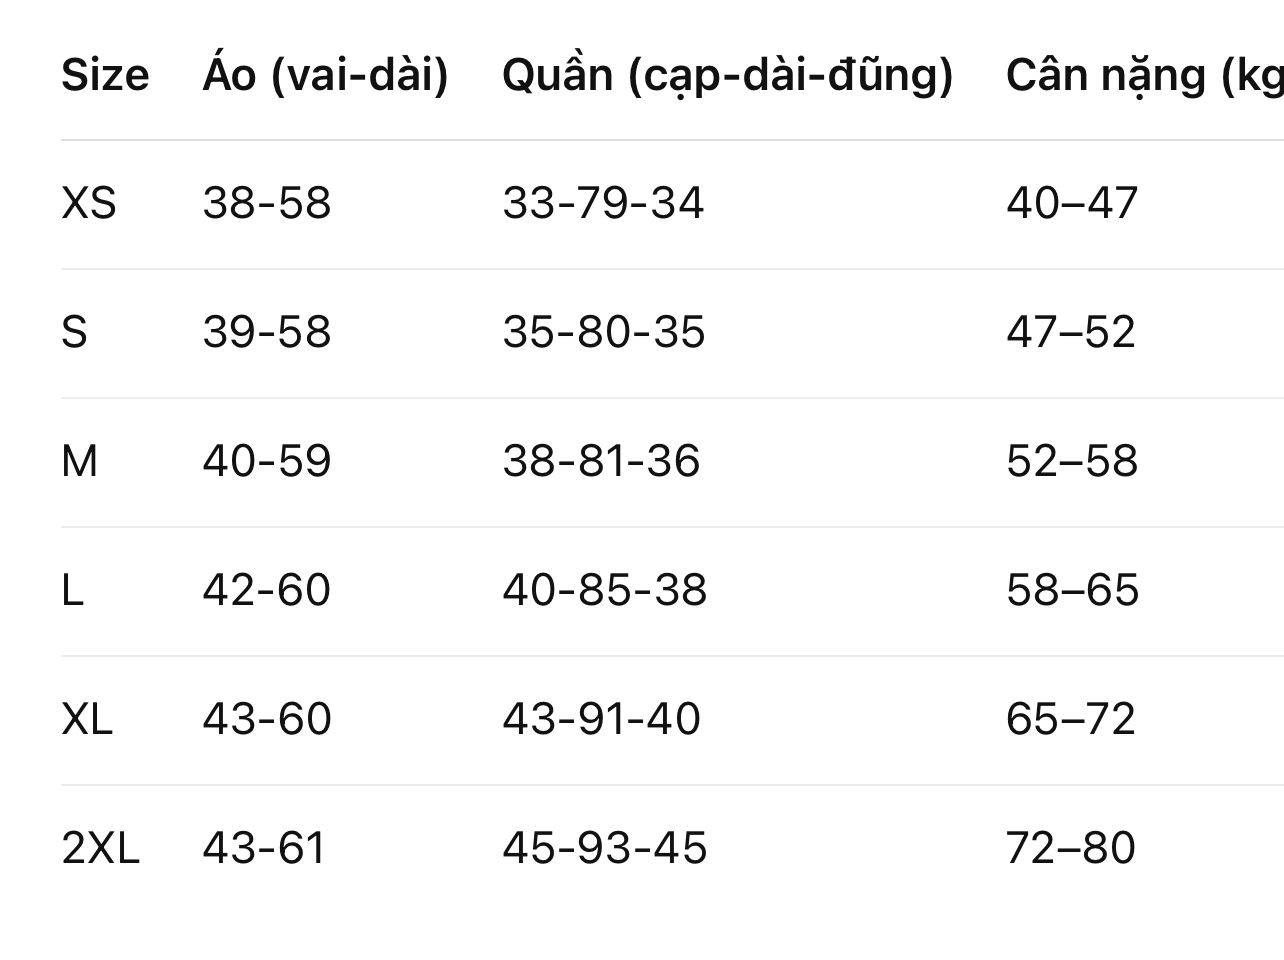Click the 40–47 weight range cell

tap(1072, 204)
